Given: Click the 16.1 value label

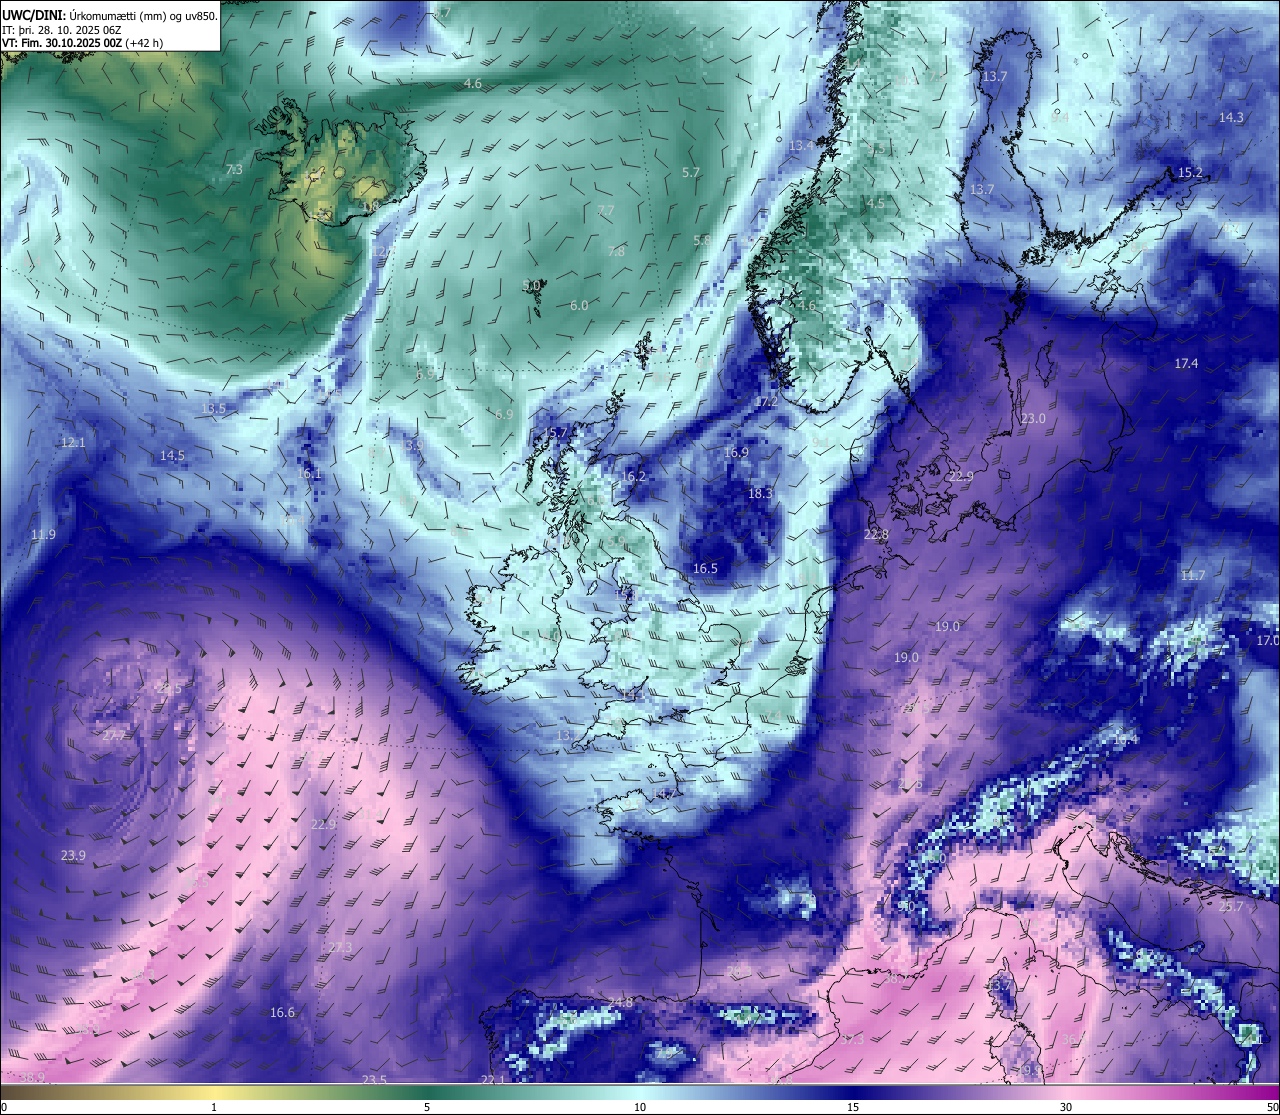Looking at the screenshot, I should [x=309, y=473].
